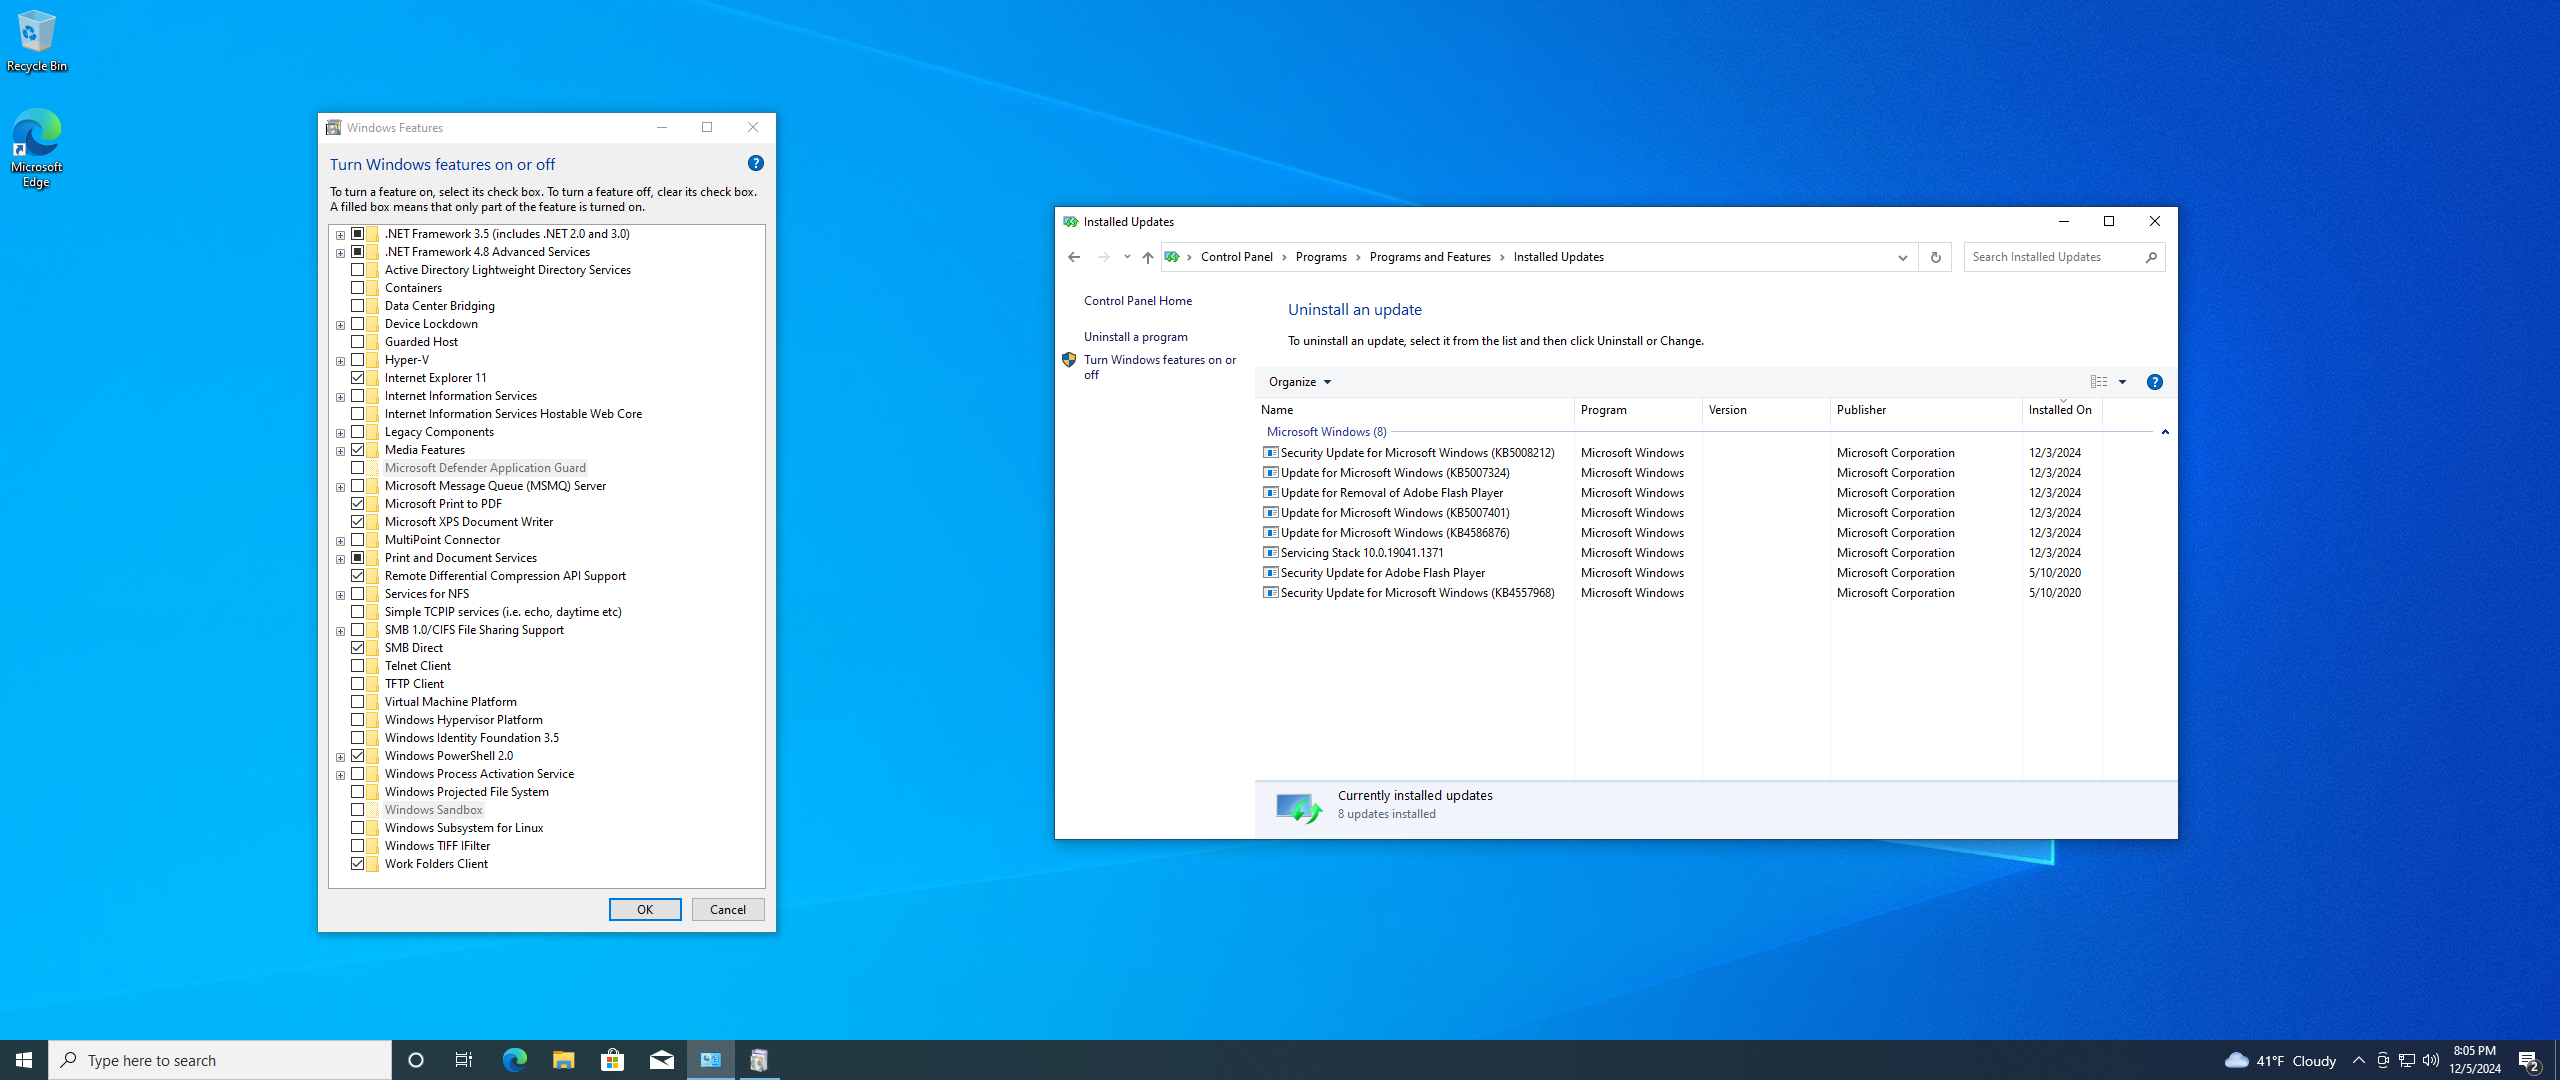Refresh the Installed Updates address bar
The width and height of the screenshot is (2560, 1080).
click(1935, 257)
